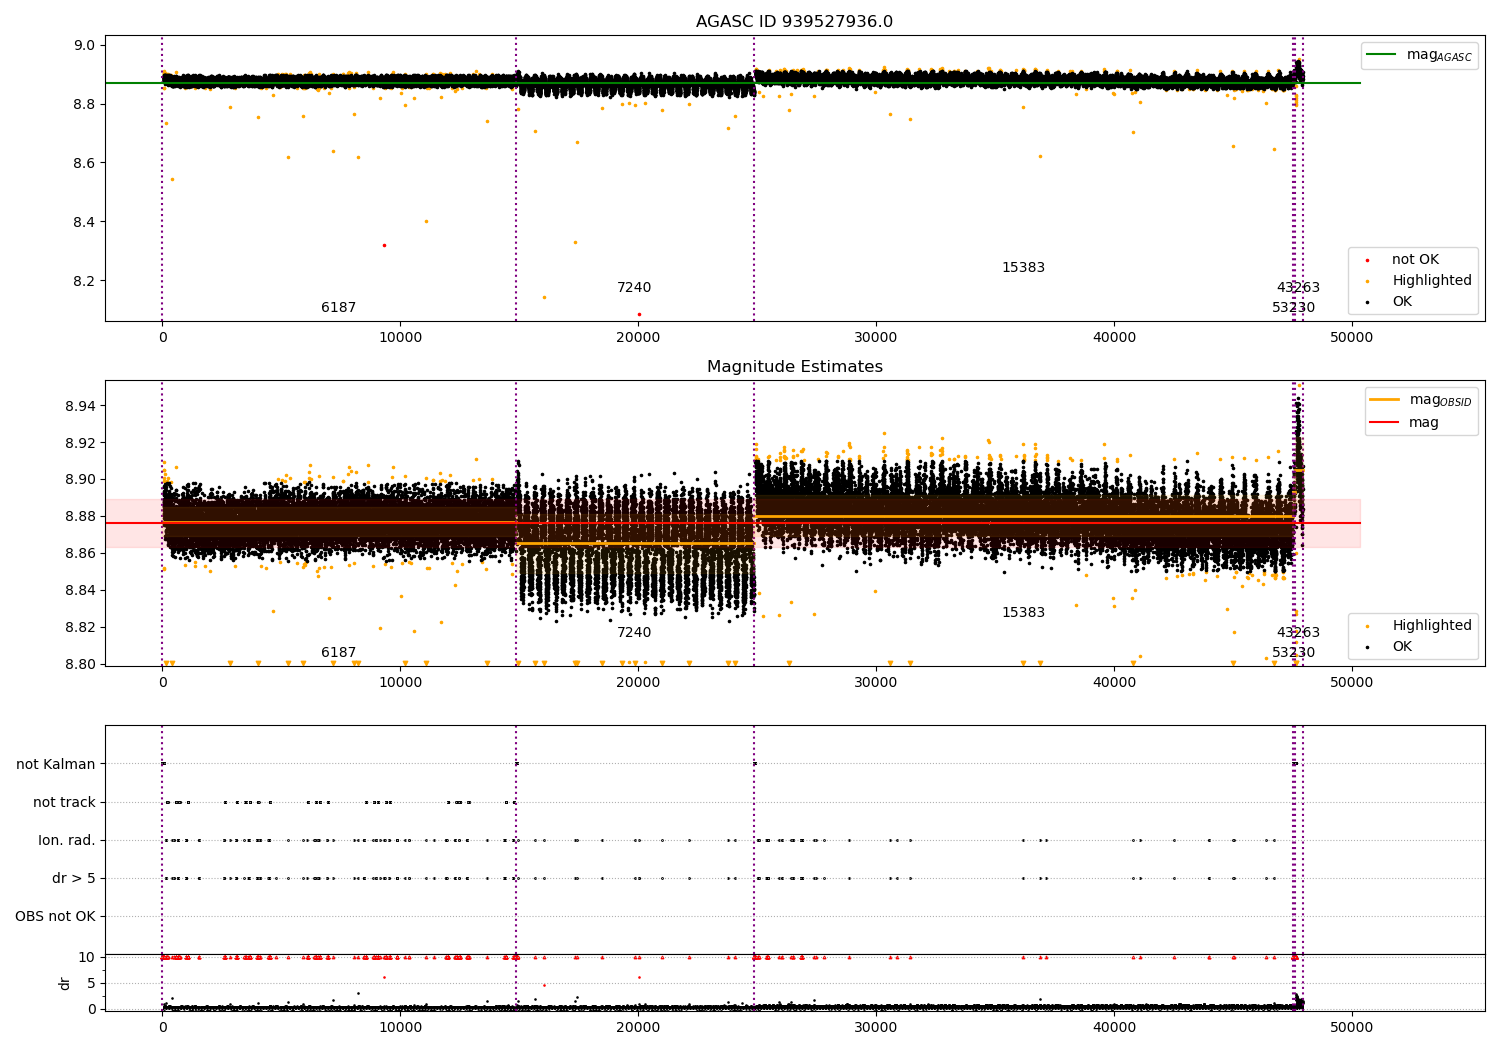Viewport: 1500px width, 1050px height.
Task: Click the 'not OK' legend entry in top plot
Action: pyautogui.click(x=1416, y=260)
